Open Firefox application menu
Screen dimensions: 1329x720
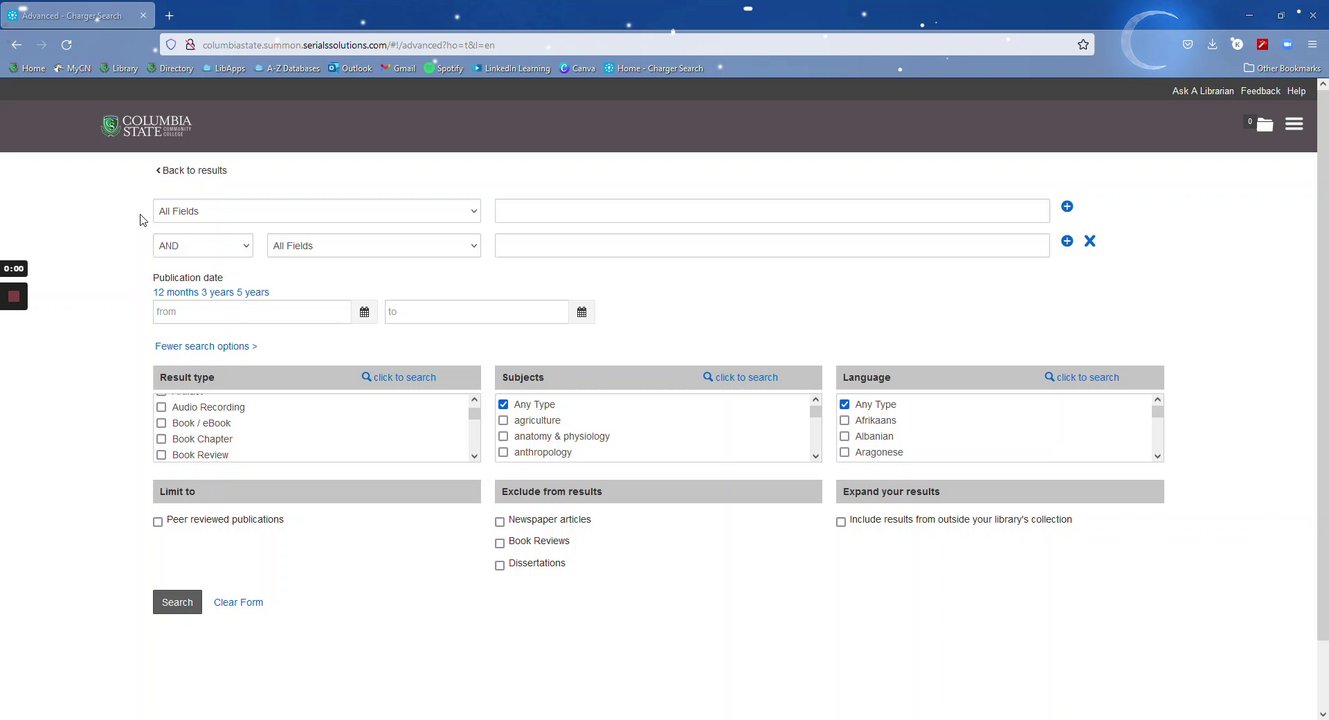coord(1312,45)
